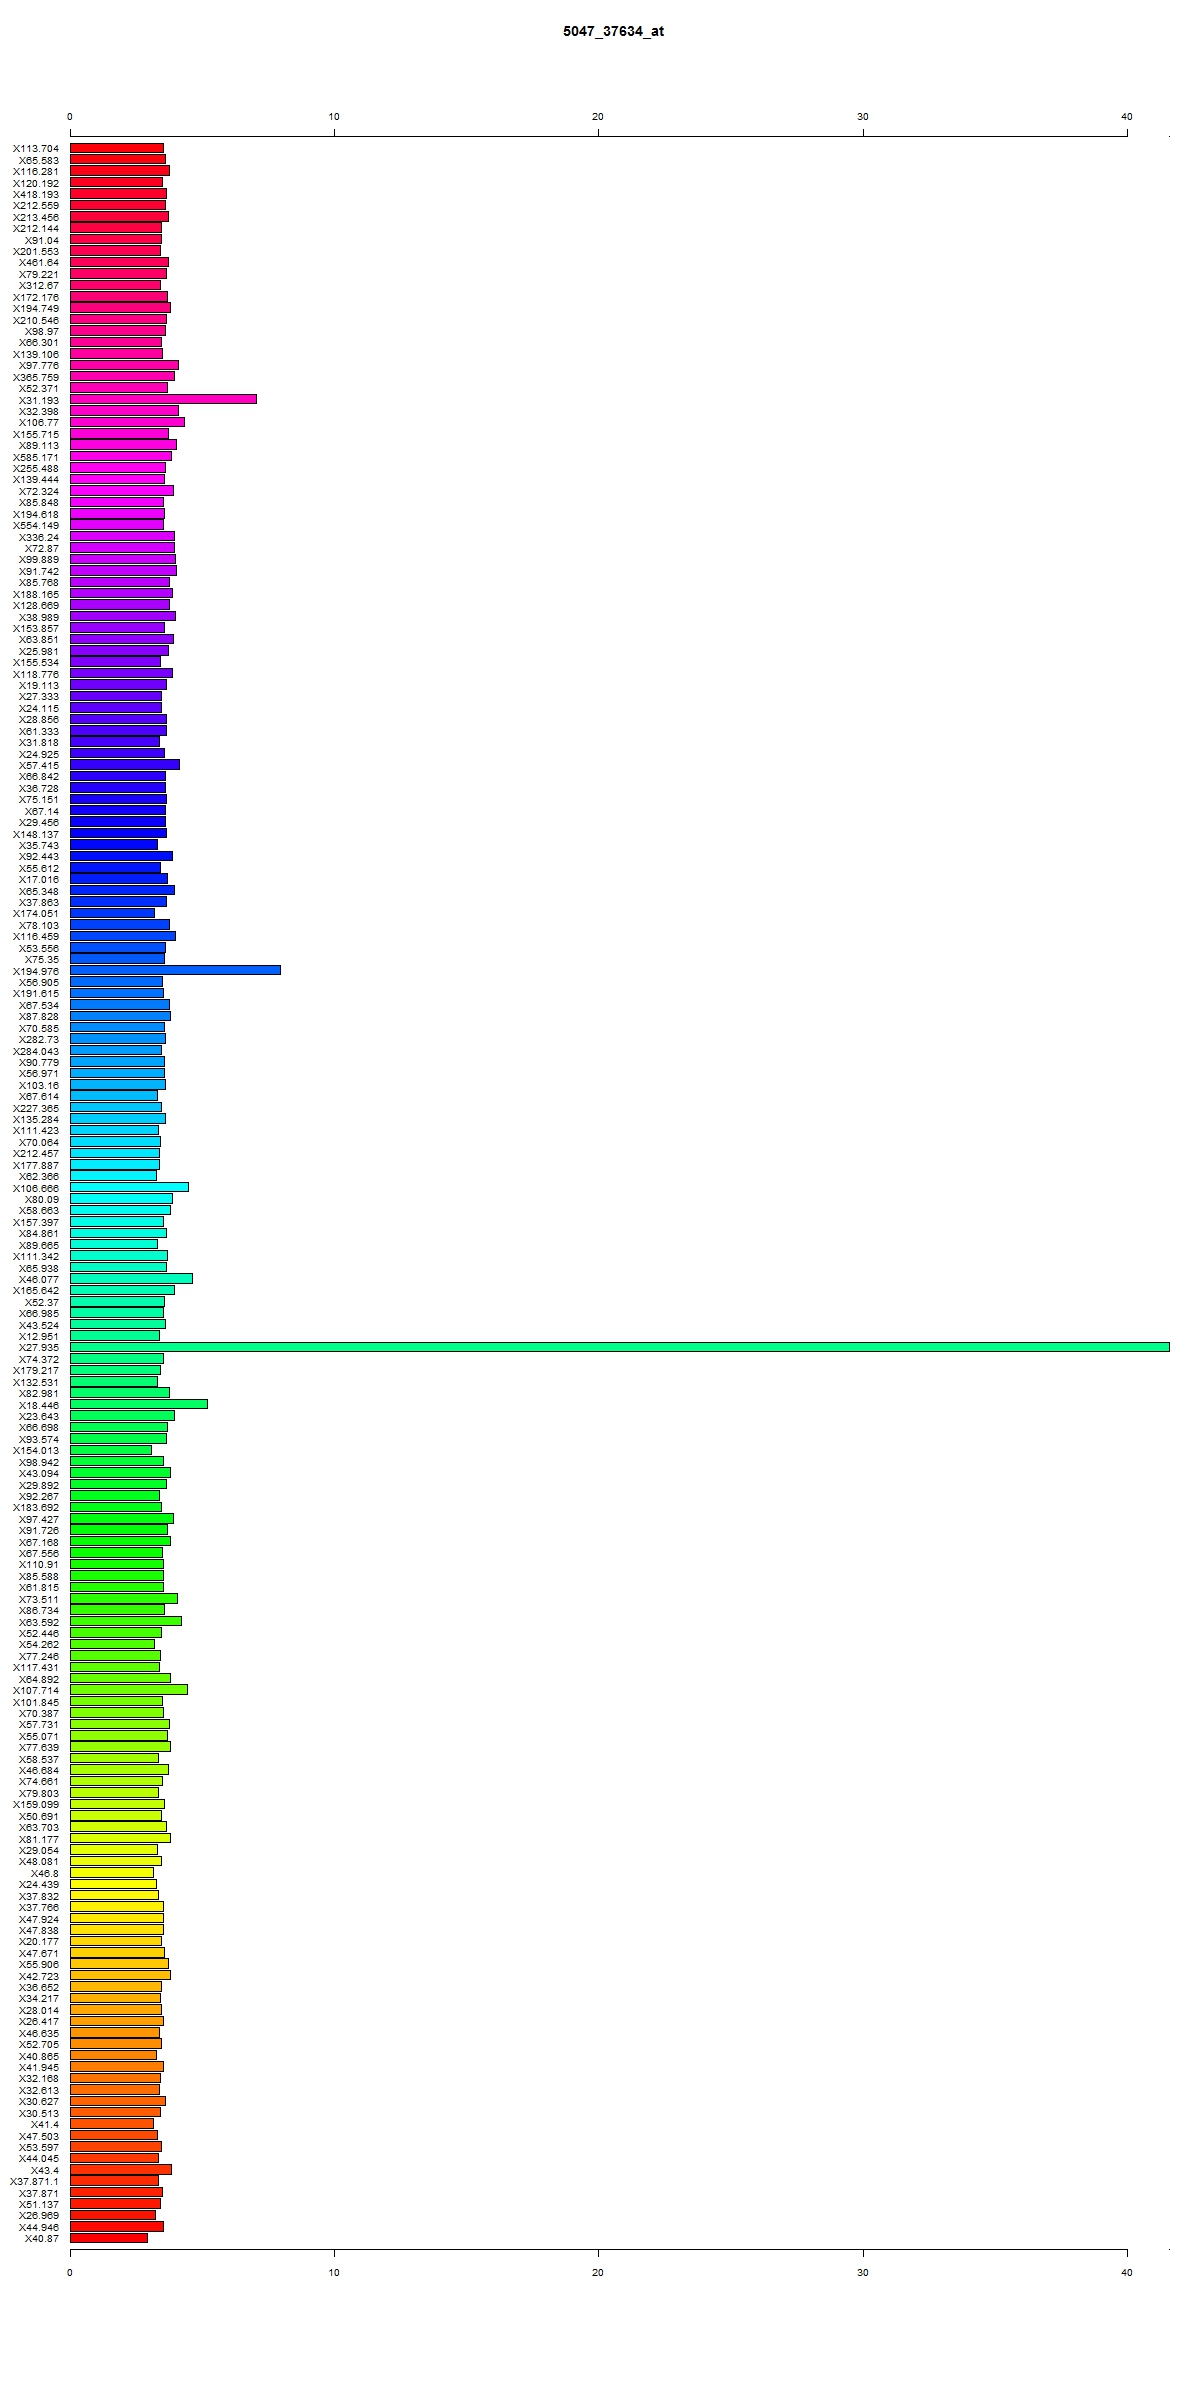Click the row label X554.149

(x=36, y=526)
